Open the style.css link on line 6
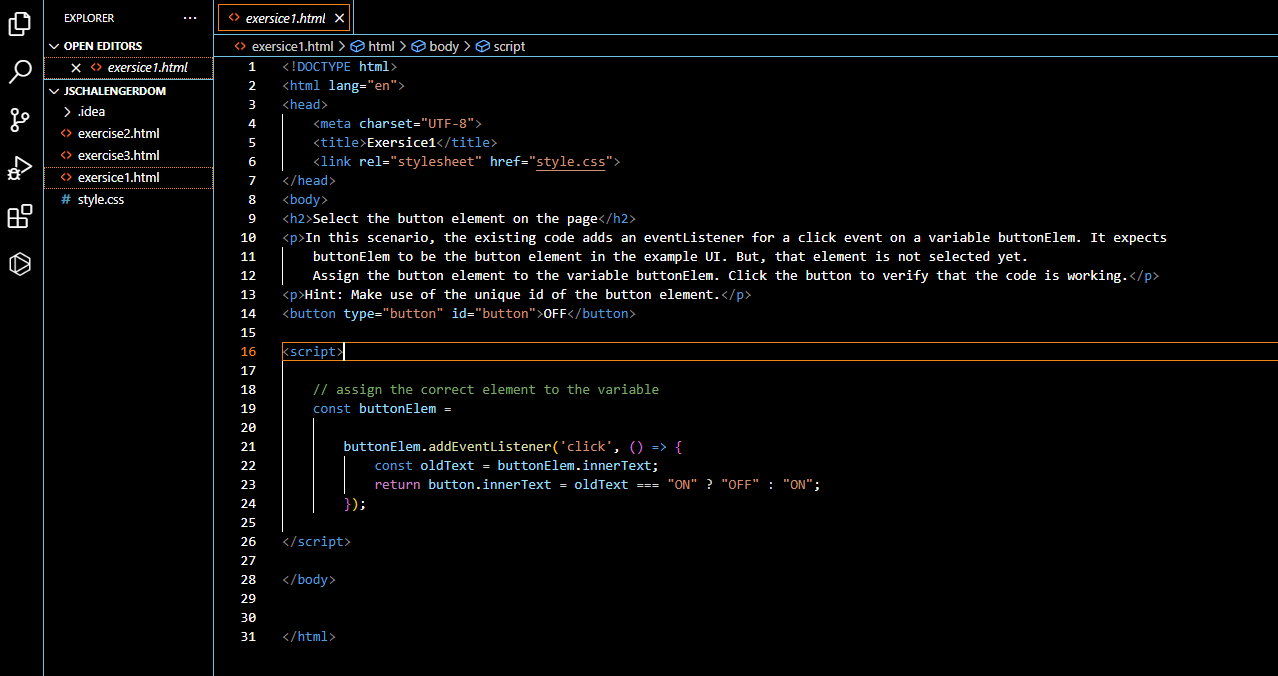Screen dimensions: 1278x676 (x=570, y=161)
